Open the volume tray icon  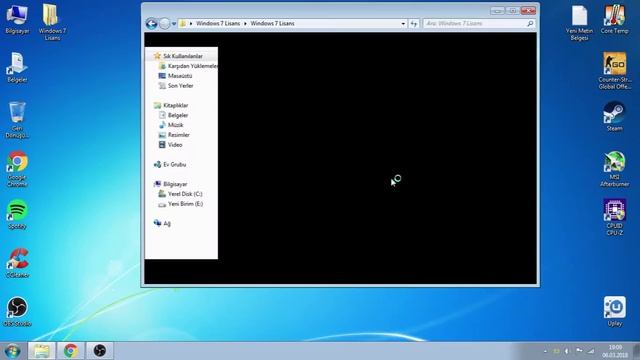click(567, 351)
